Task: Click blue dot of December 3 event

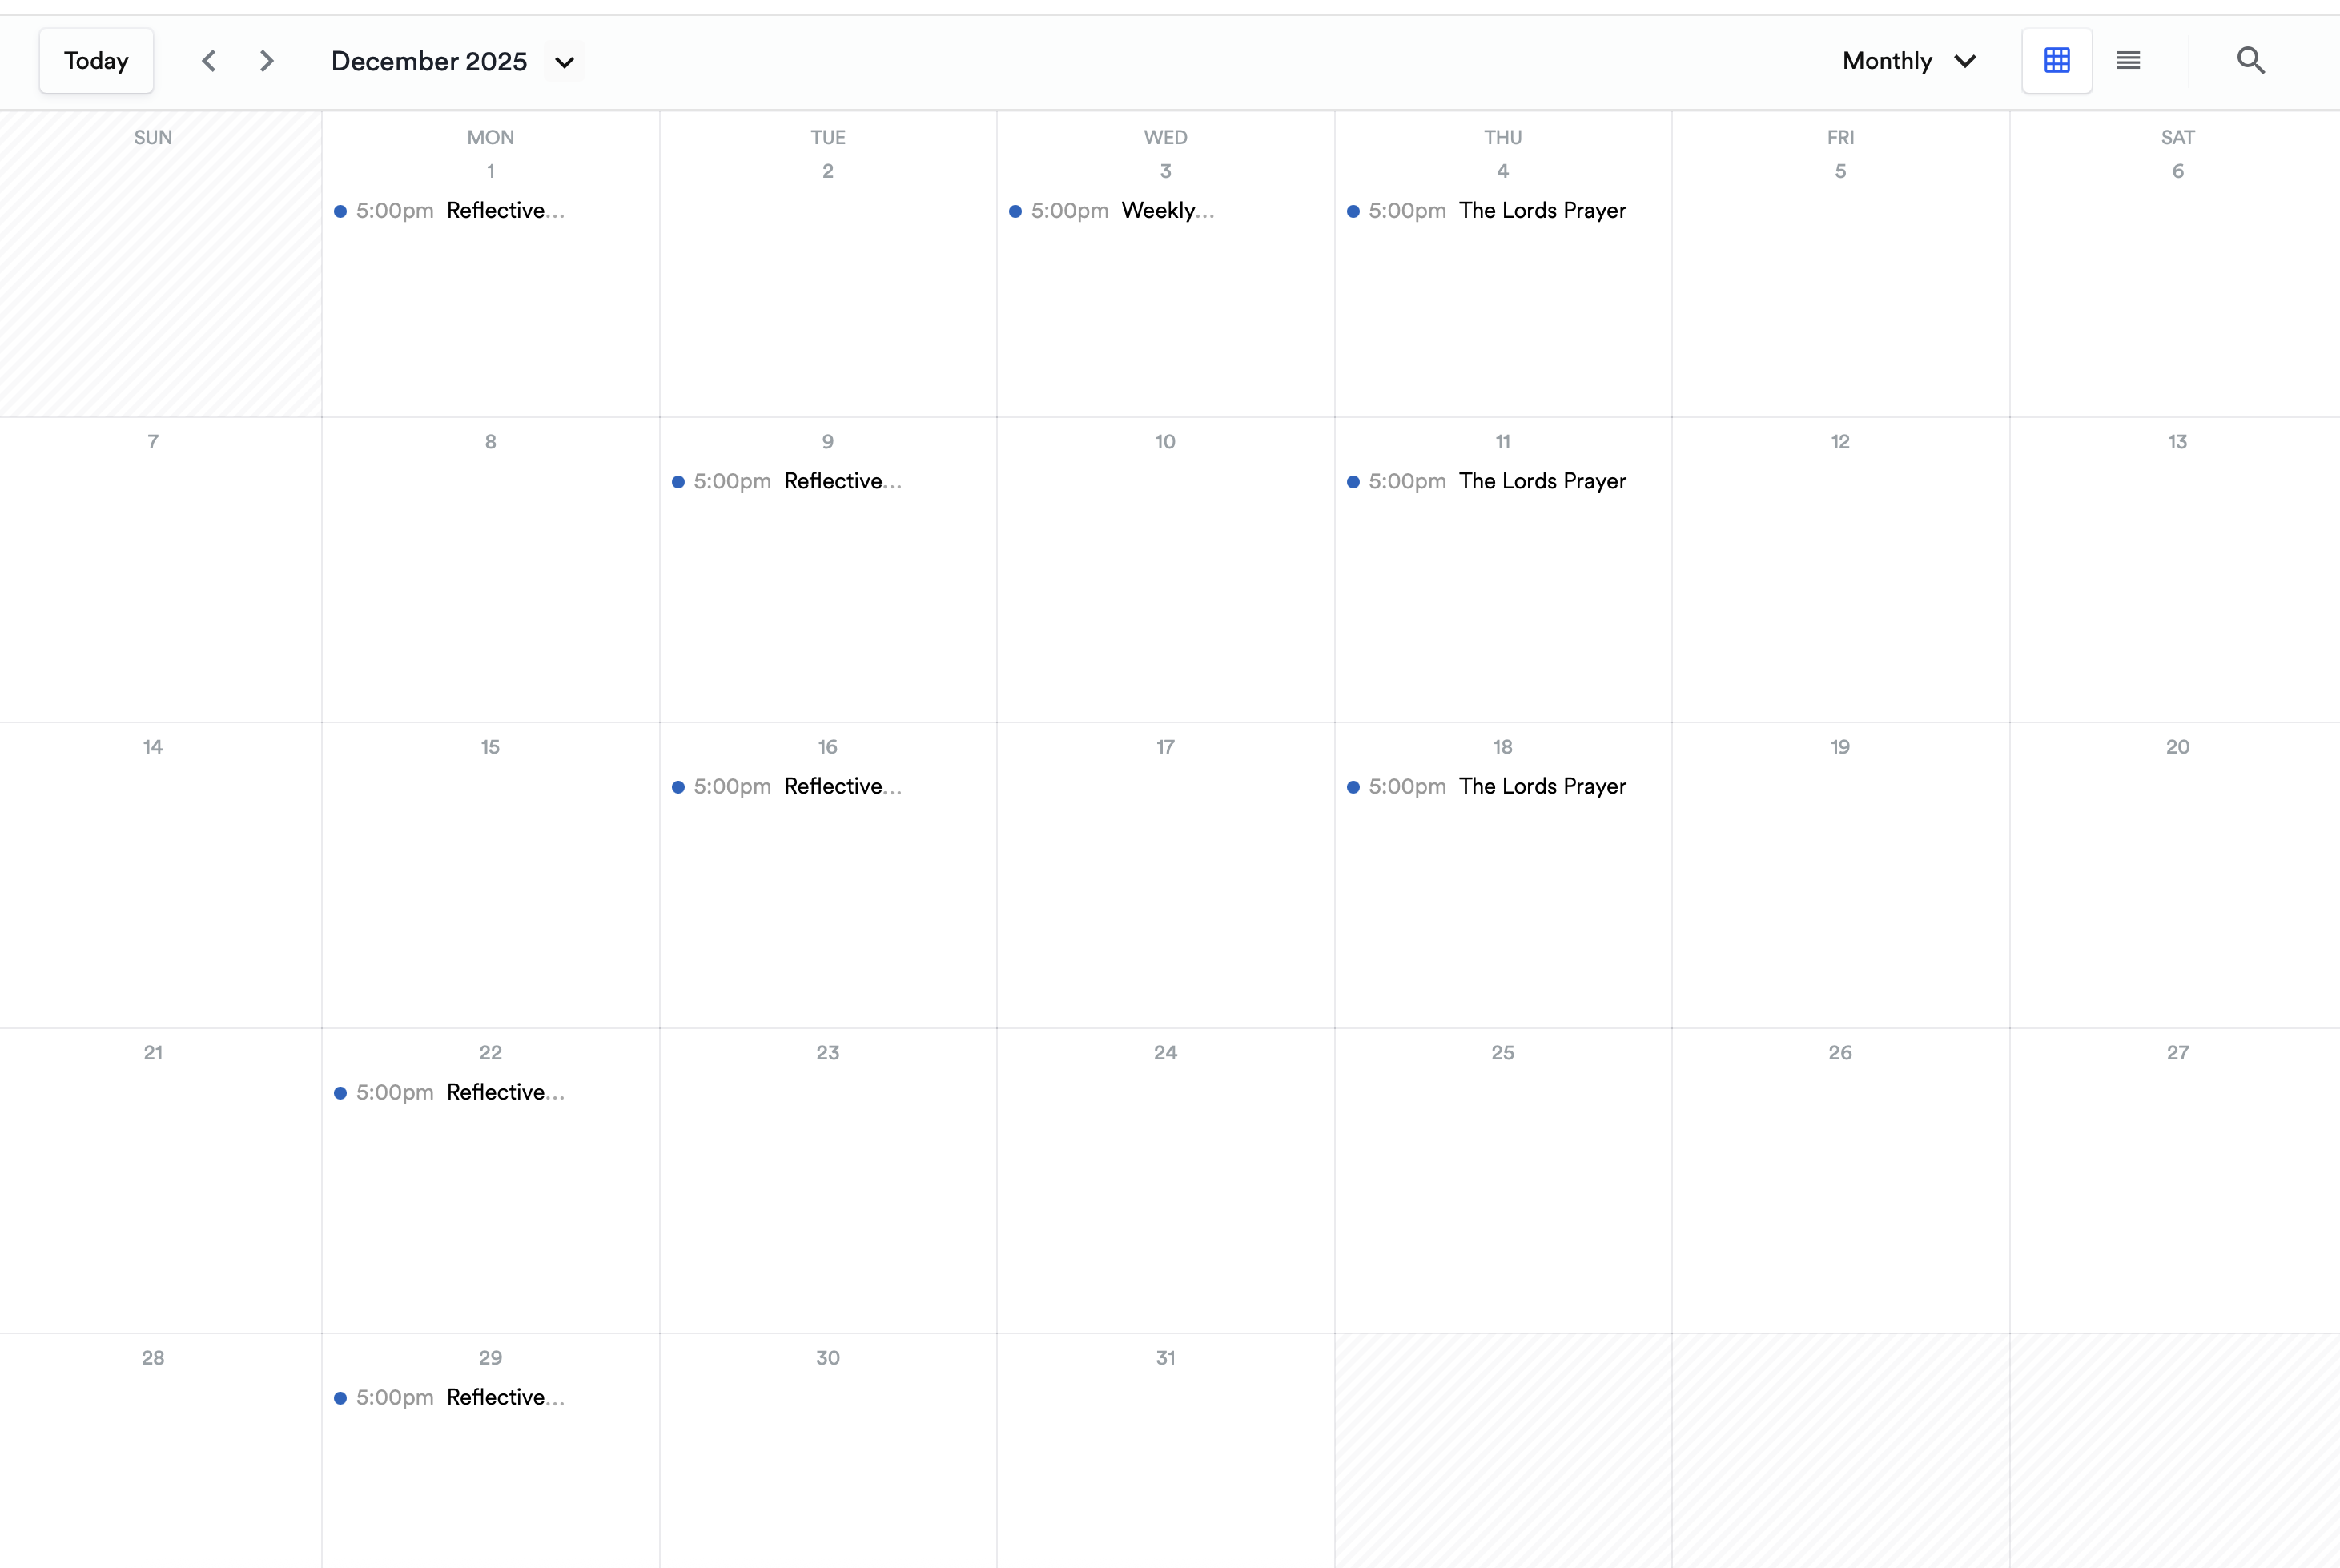Action: (1015, 212)
